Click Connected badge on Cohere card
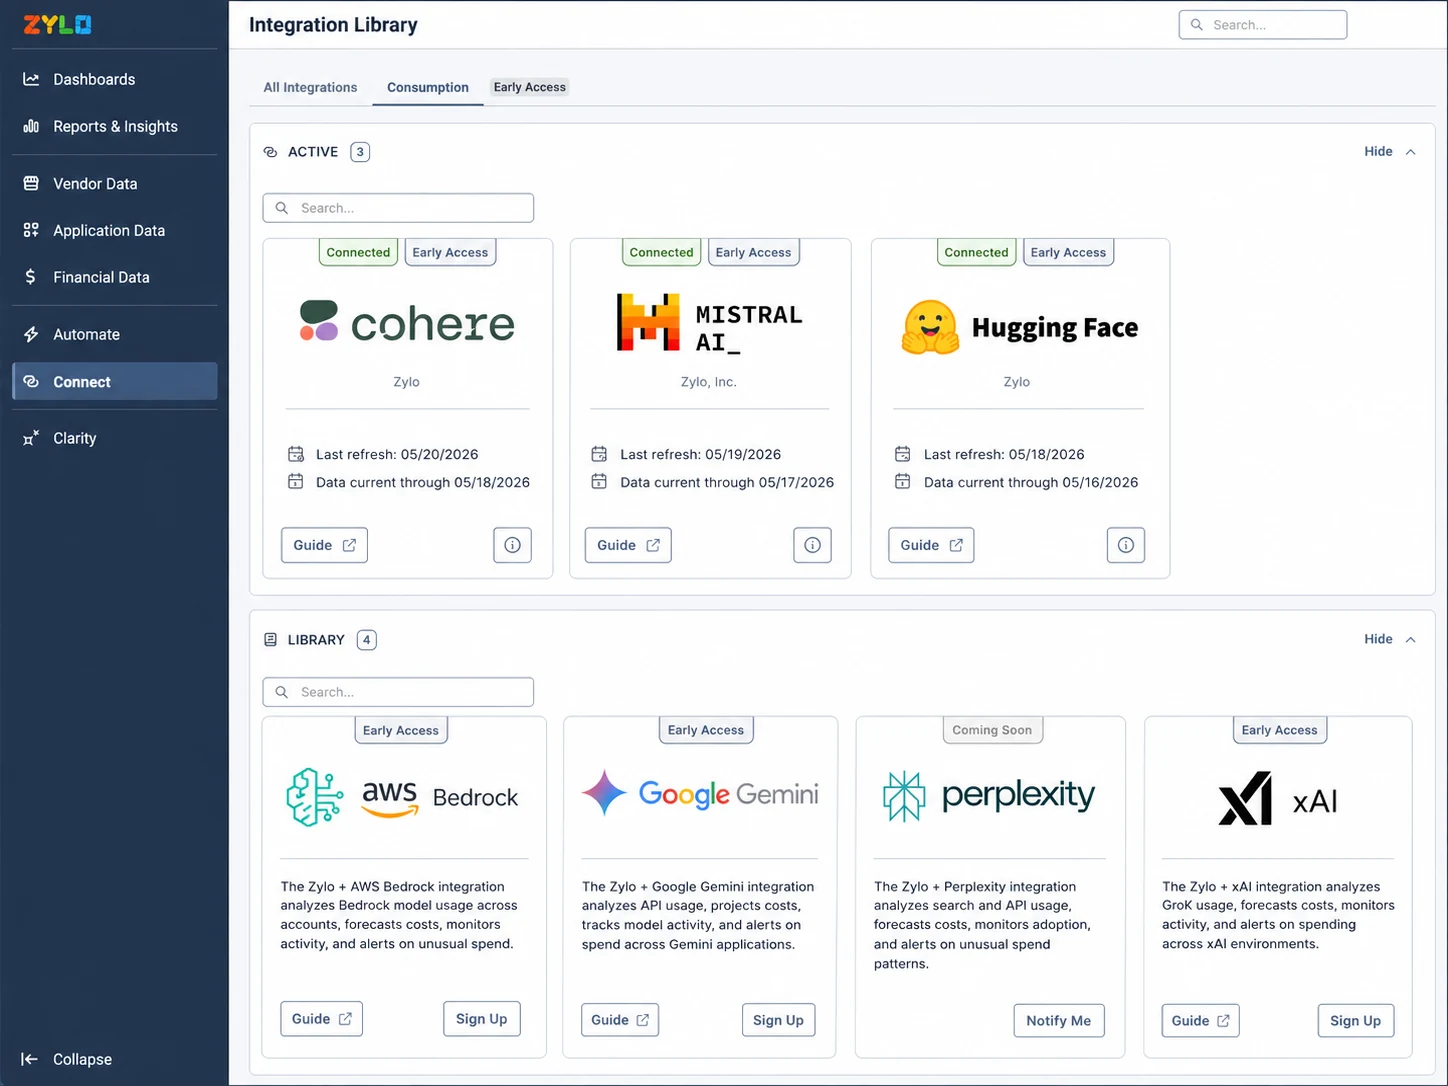 [x=358, y=252]
